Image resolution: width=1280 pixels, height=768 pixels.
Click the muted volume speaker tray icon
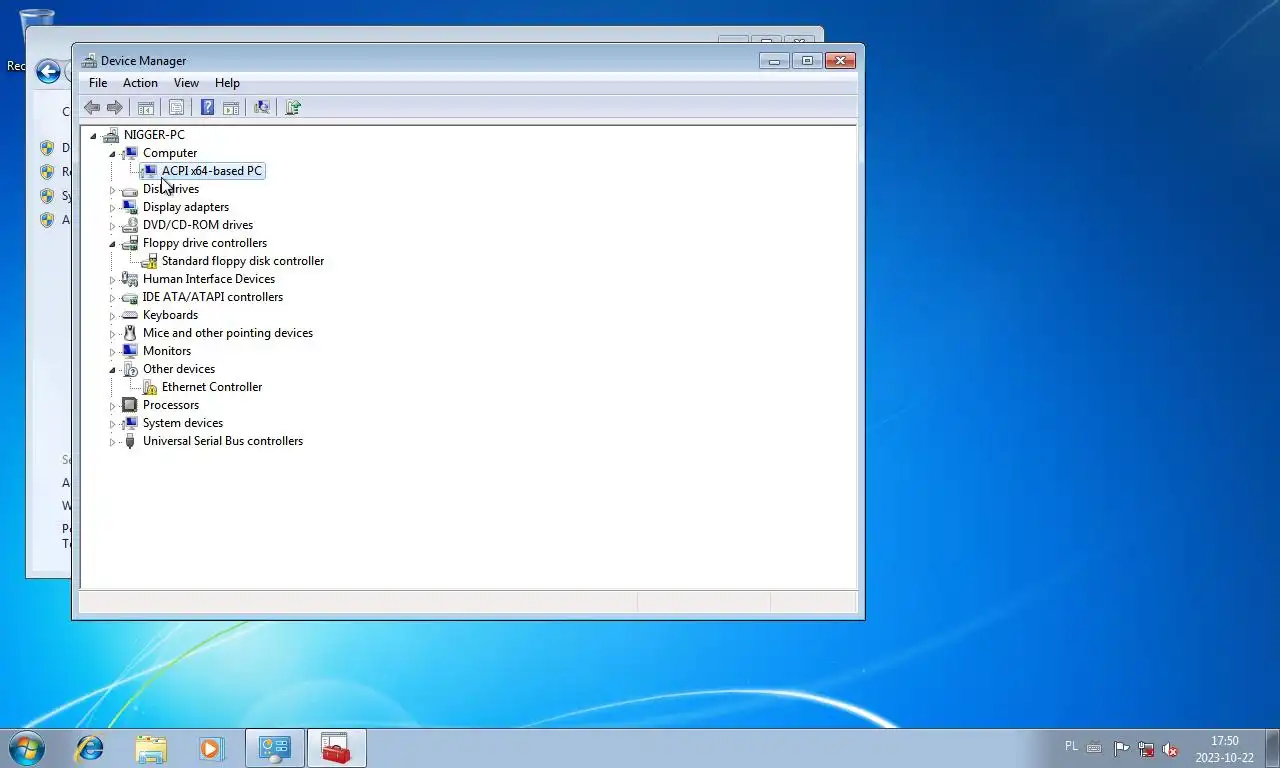1170,748
